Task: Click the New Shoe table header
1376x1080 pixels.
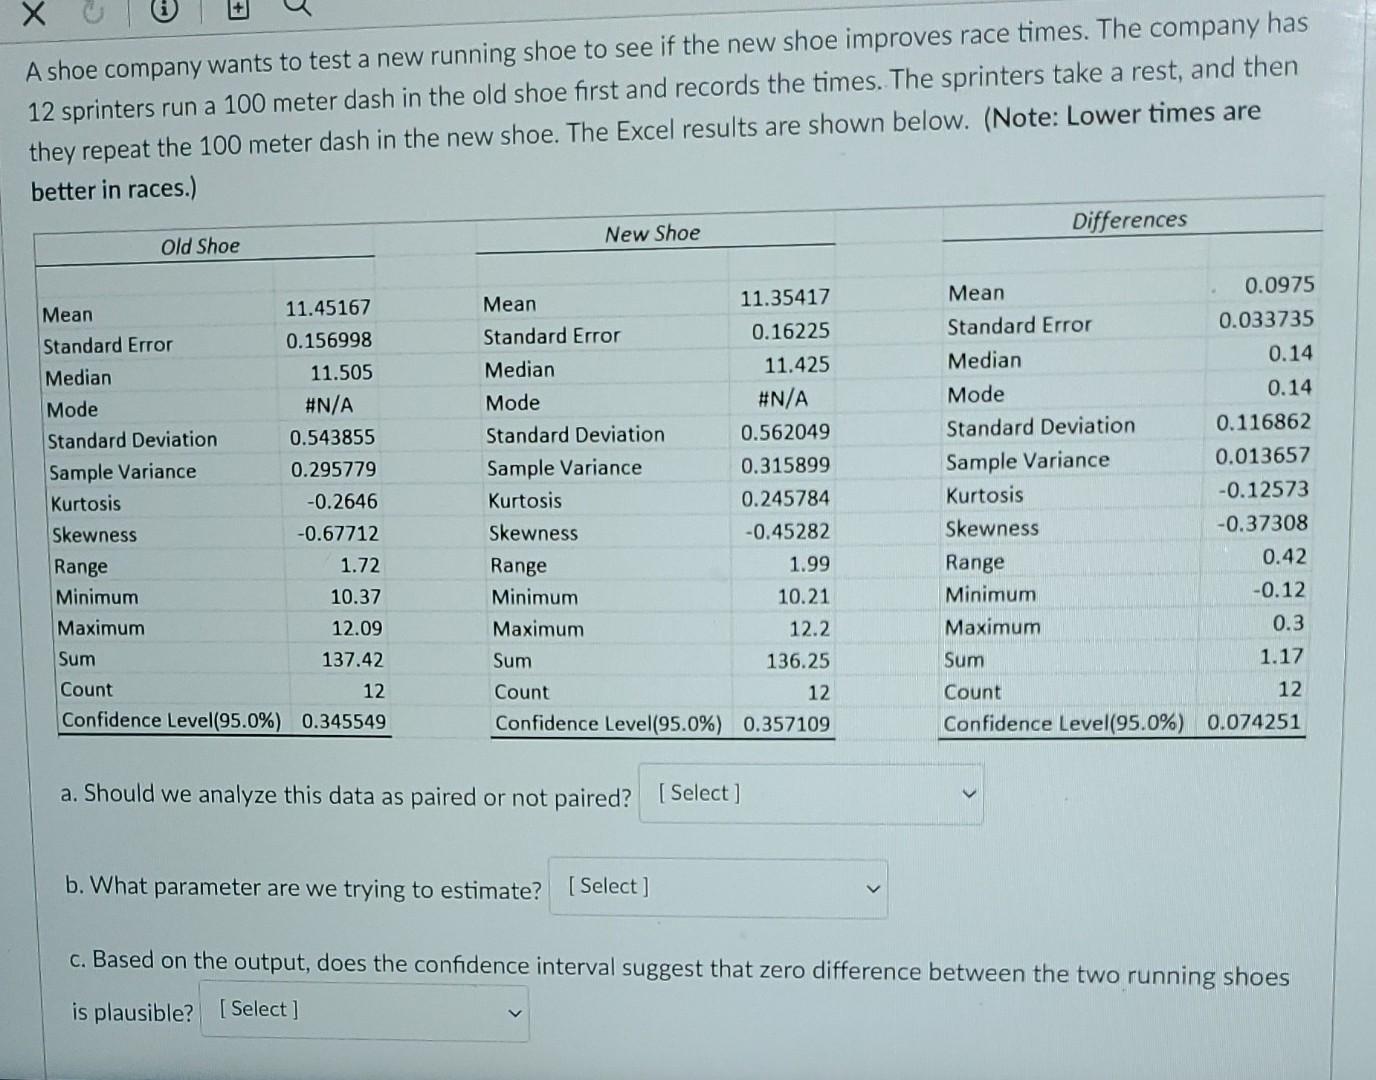Action: (652, 234)
